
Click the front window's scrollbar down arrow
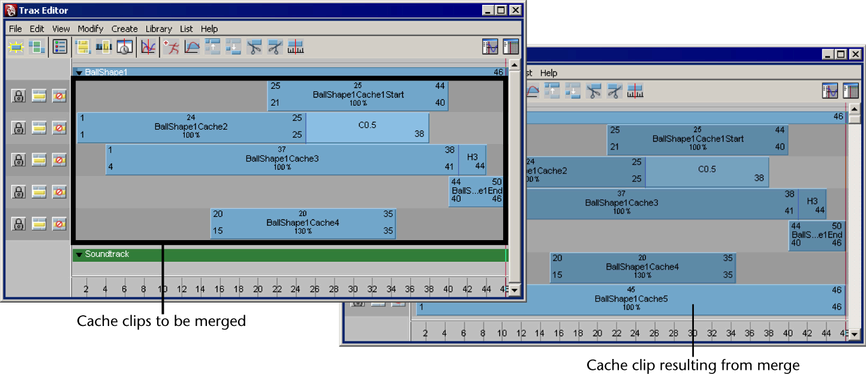point(514,290)
